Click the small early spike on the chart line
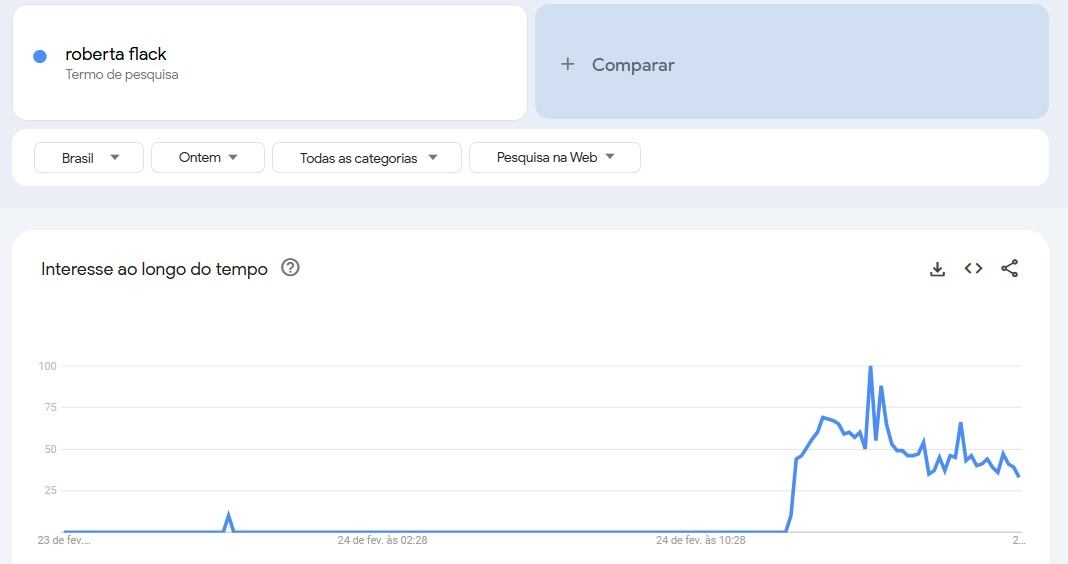This screenshot has height=564, width=1068. coord(229,516)
